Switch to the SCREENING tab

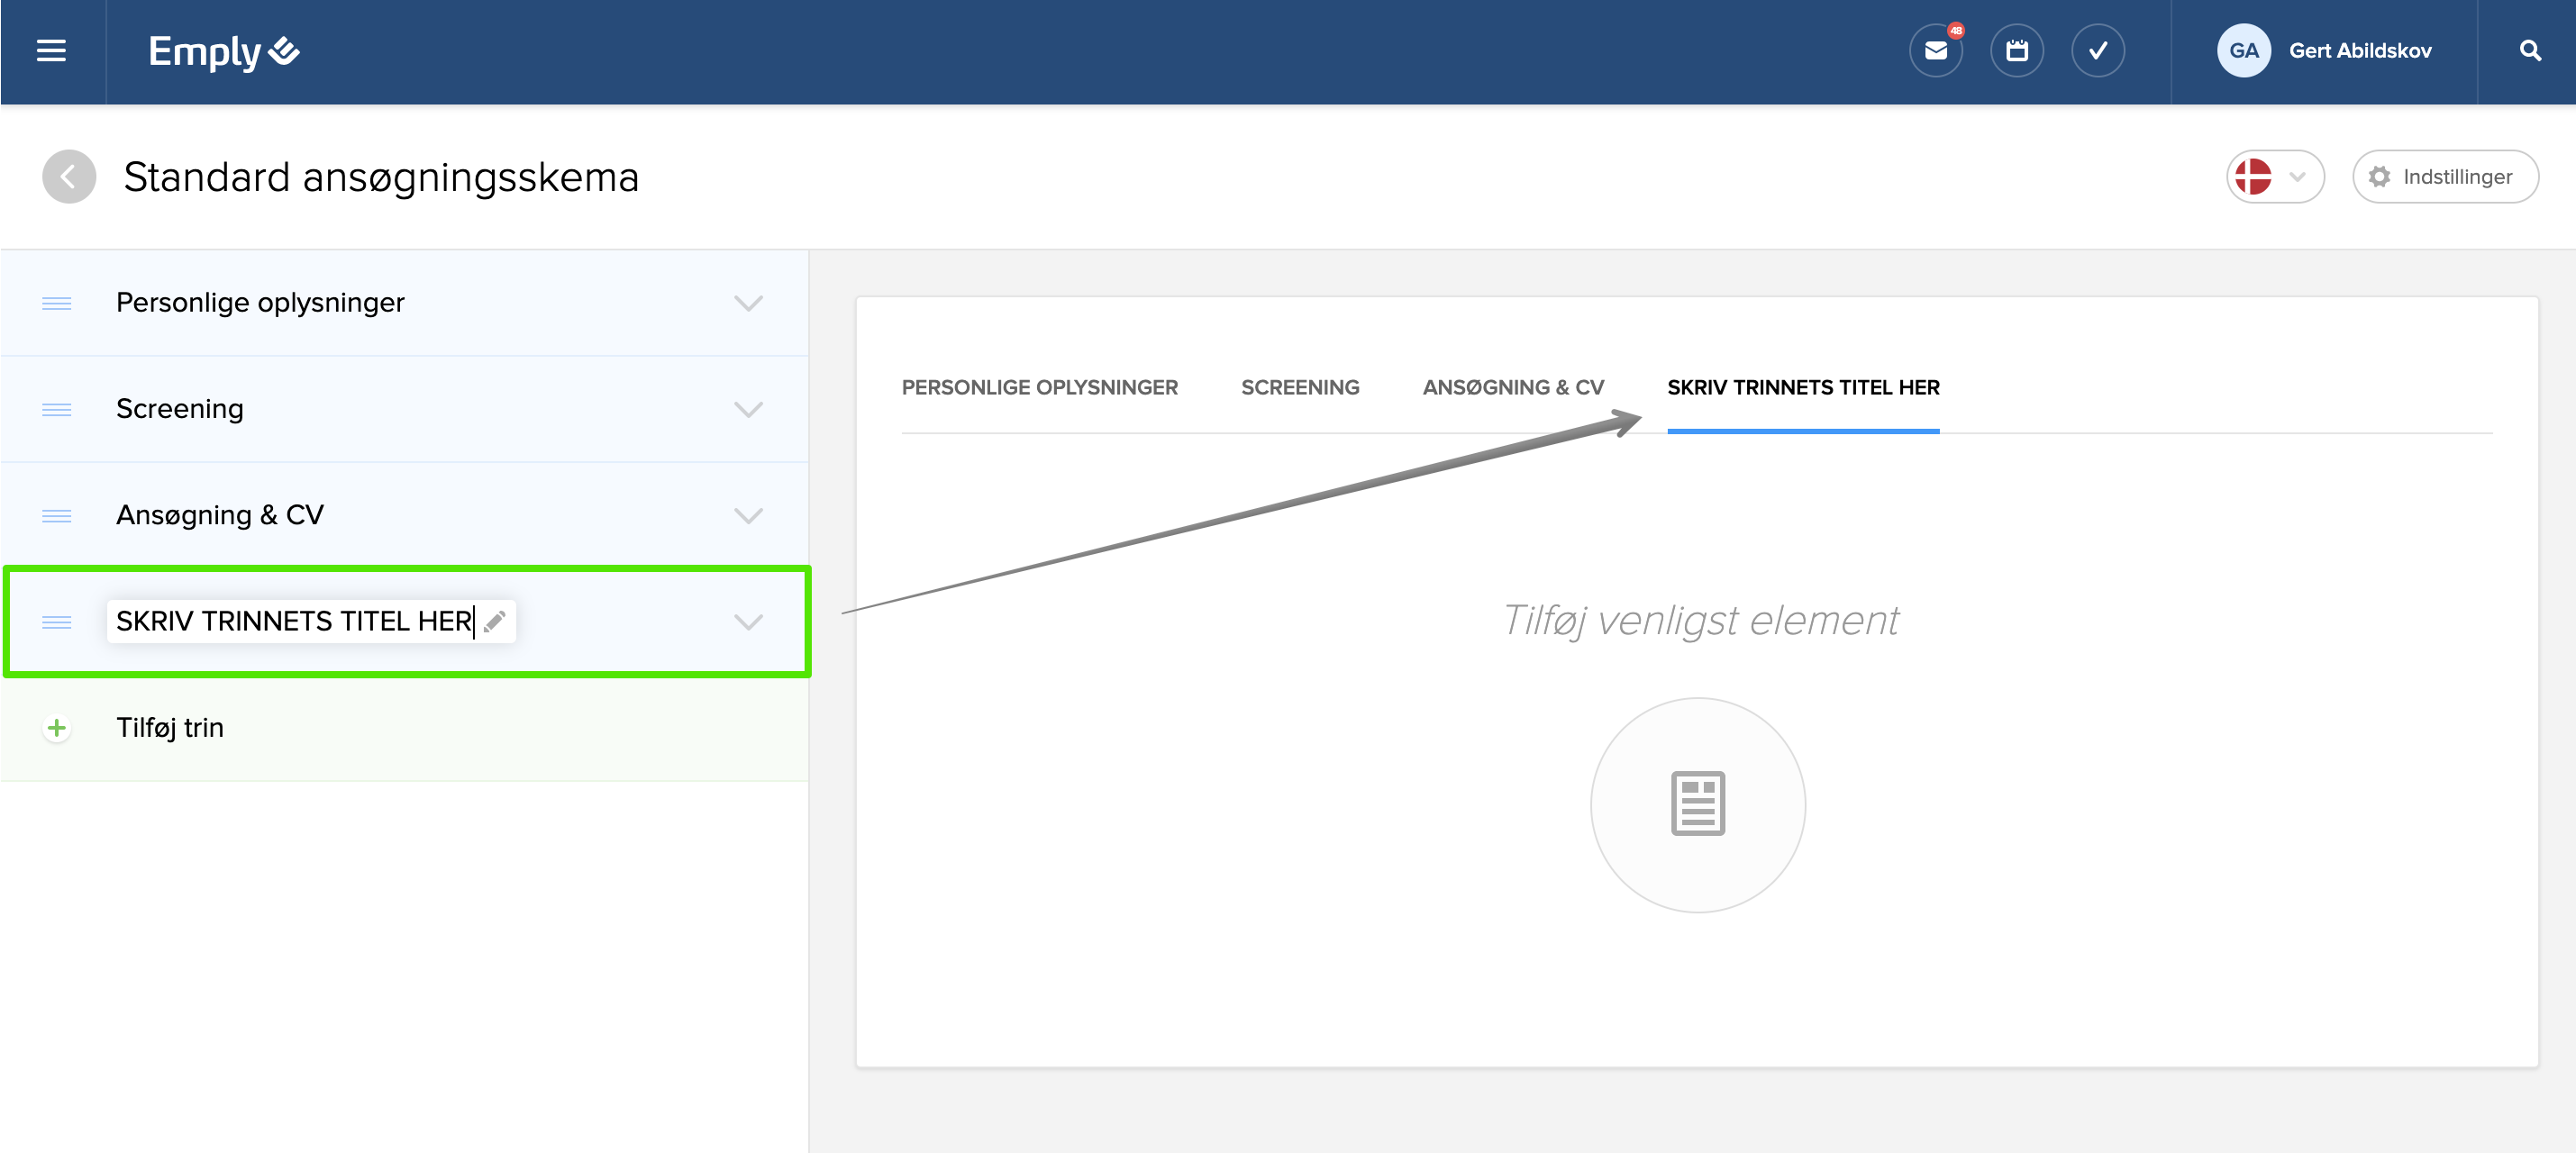(1299, 387)
